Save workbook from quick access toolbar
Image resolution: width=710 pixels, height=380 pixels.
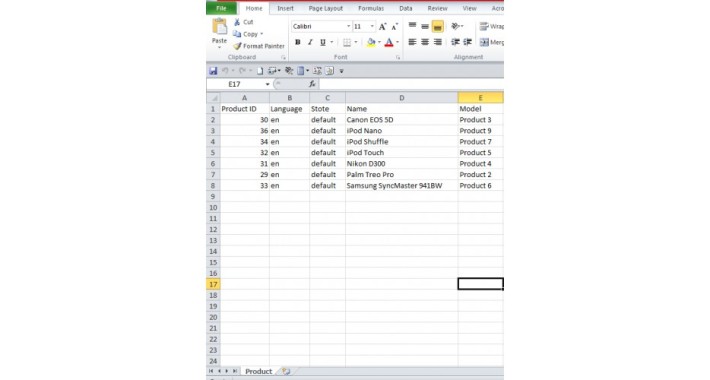[x=213, y=71]
